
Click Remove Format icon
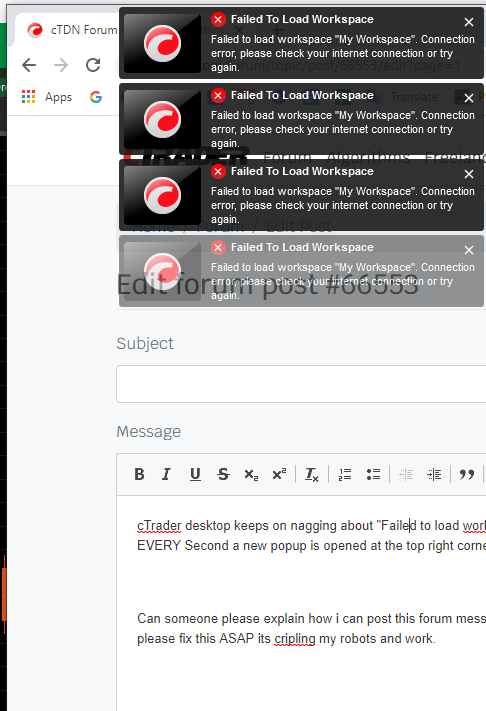tap(312, 474)
